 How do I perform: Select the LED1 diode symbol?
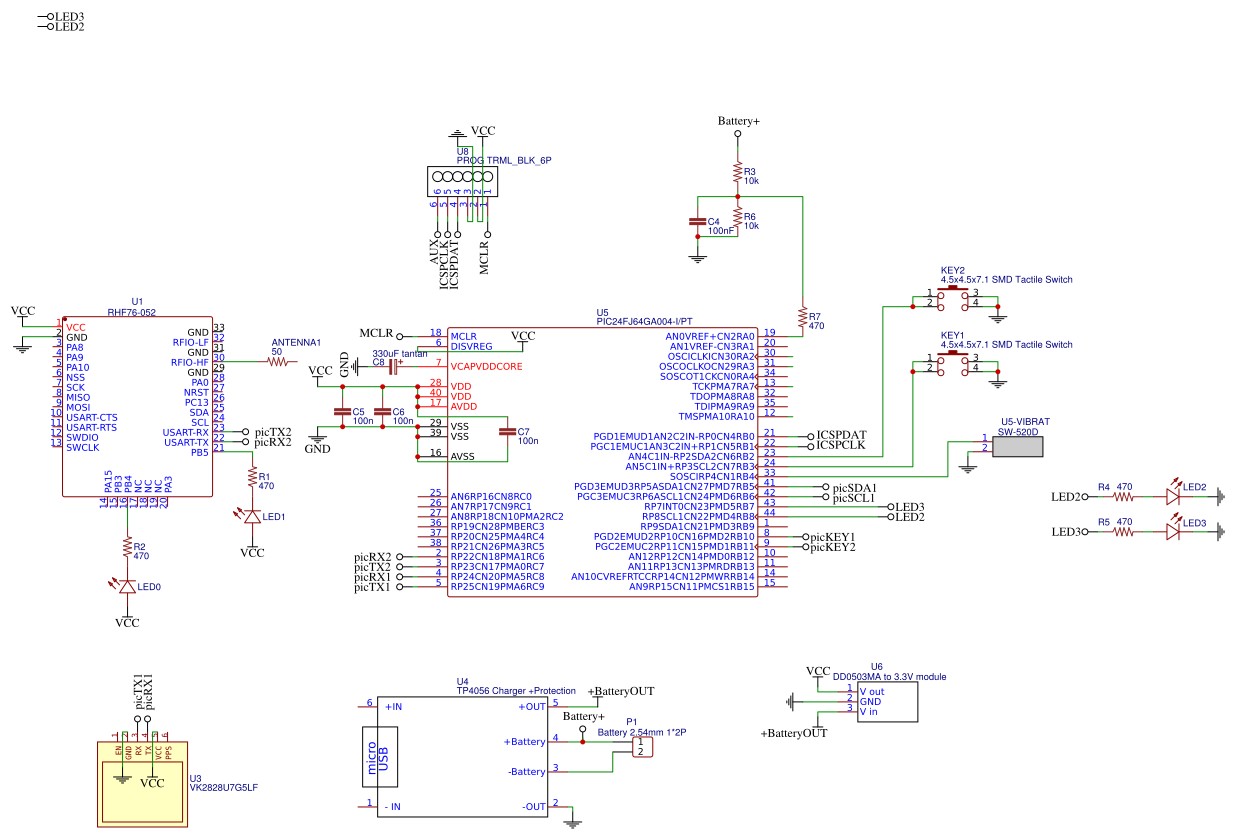252,516
